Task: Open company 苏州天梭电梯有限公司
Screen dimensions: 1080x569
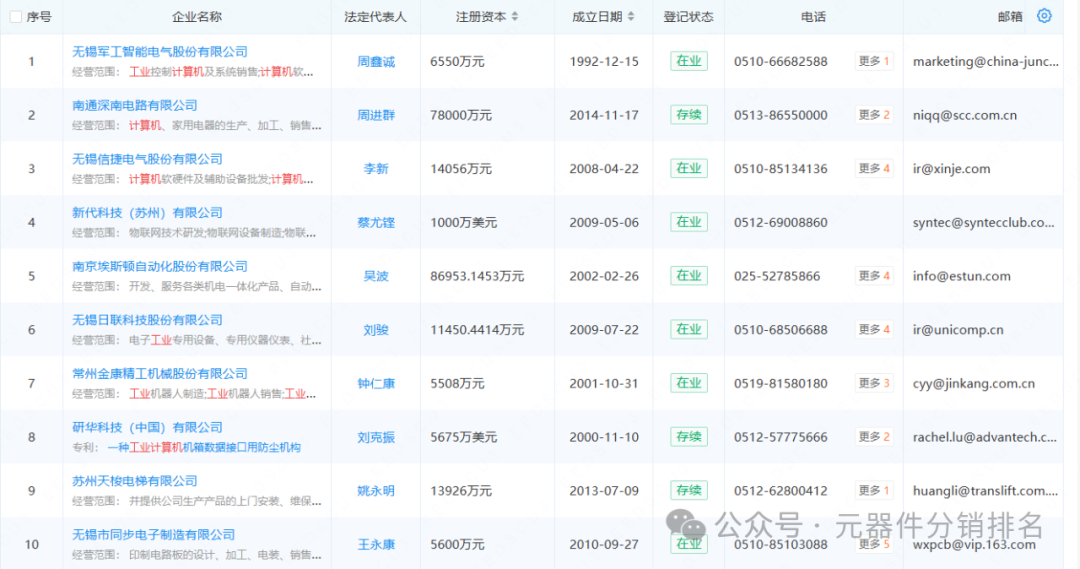Action: click(x=135, y=482)
